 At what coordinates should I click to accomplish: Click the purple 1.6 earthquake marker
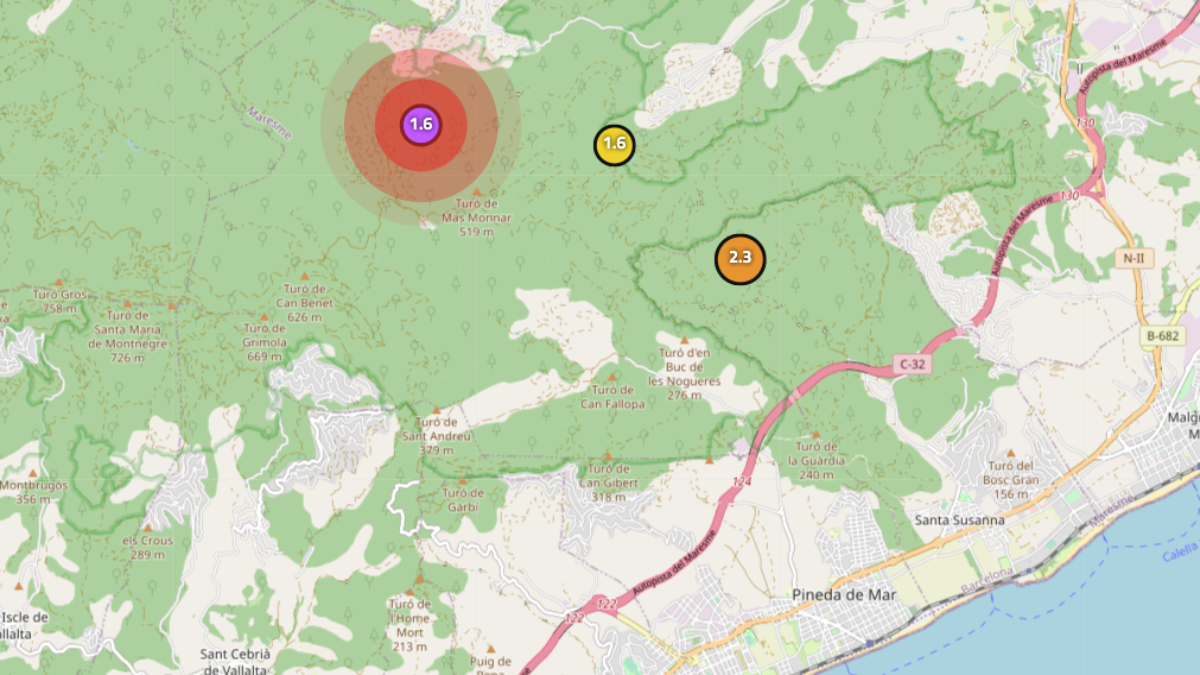[421, 125]
